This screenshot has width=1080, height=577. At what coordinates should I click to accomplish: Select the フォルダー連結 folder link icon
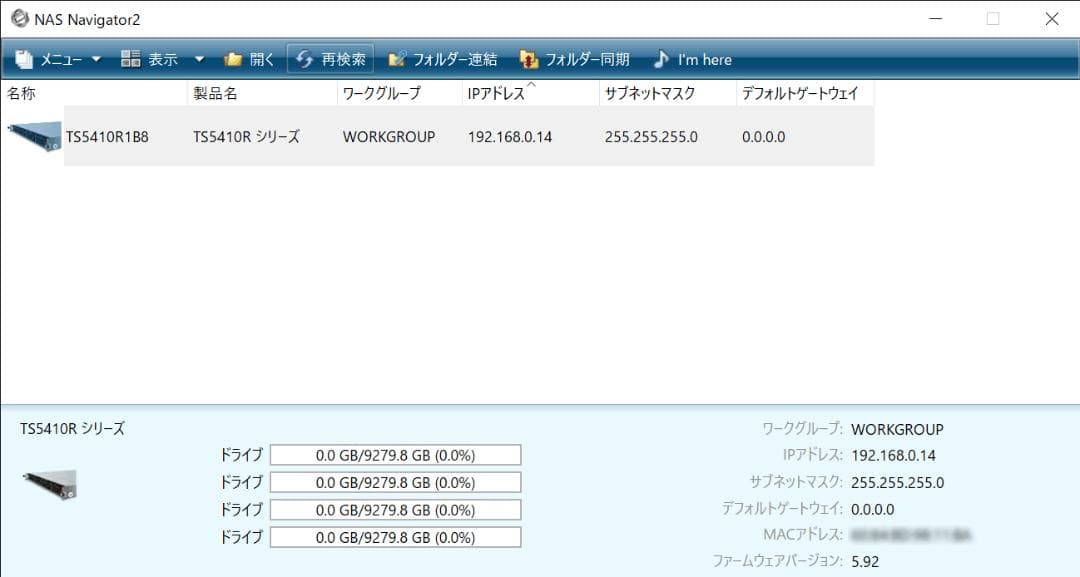point(399,59)
